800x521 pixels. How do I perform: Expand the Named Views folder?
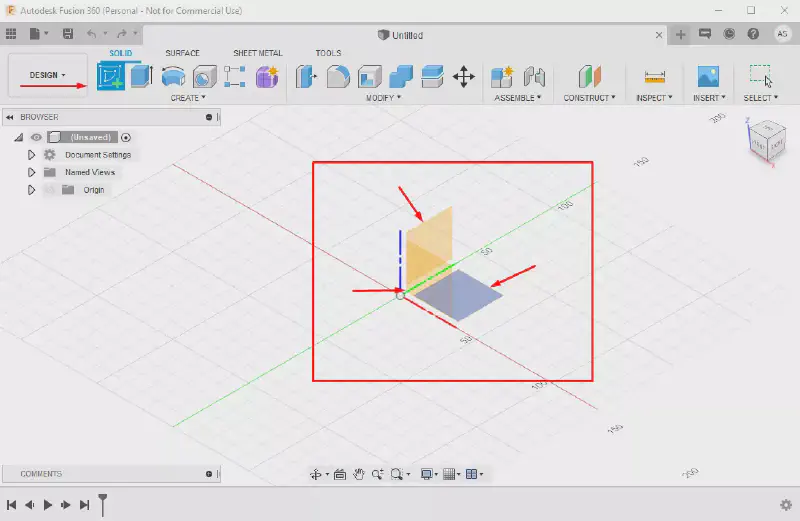[31, 172]
